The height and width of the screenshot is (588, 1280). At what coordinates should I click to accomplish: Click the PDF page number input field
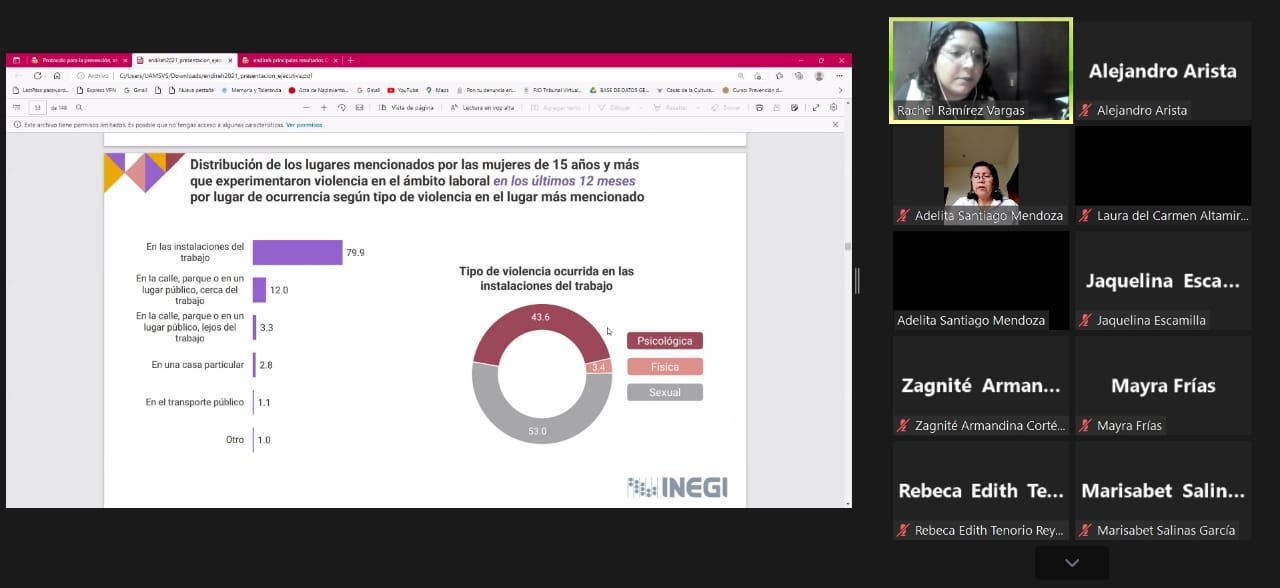37,107
